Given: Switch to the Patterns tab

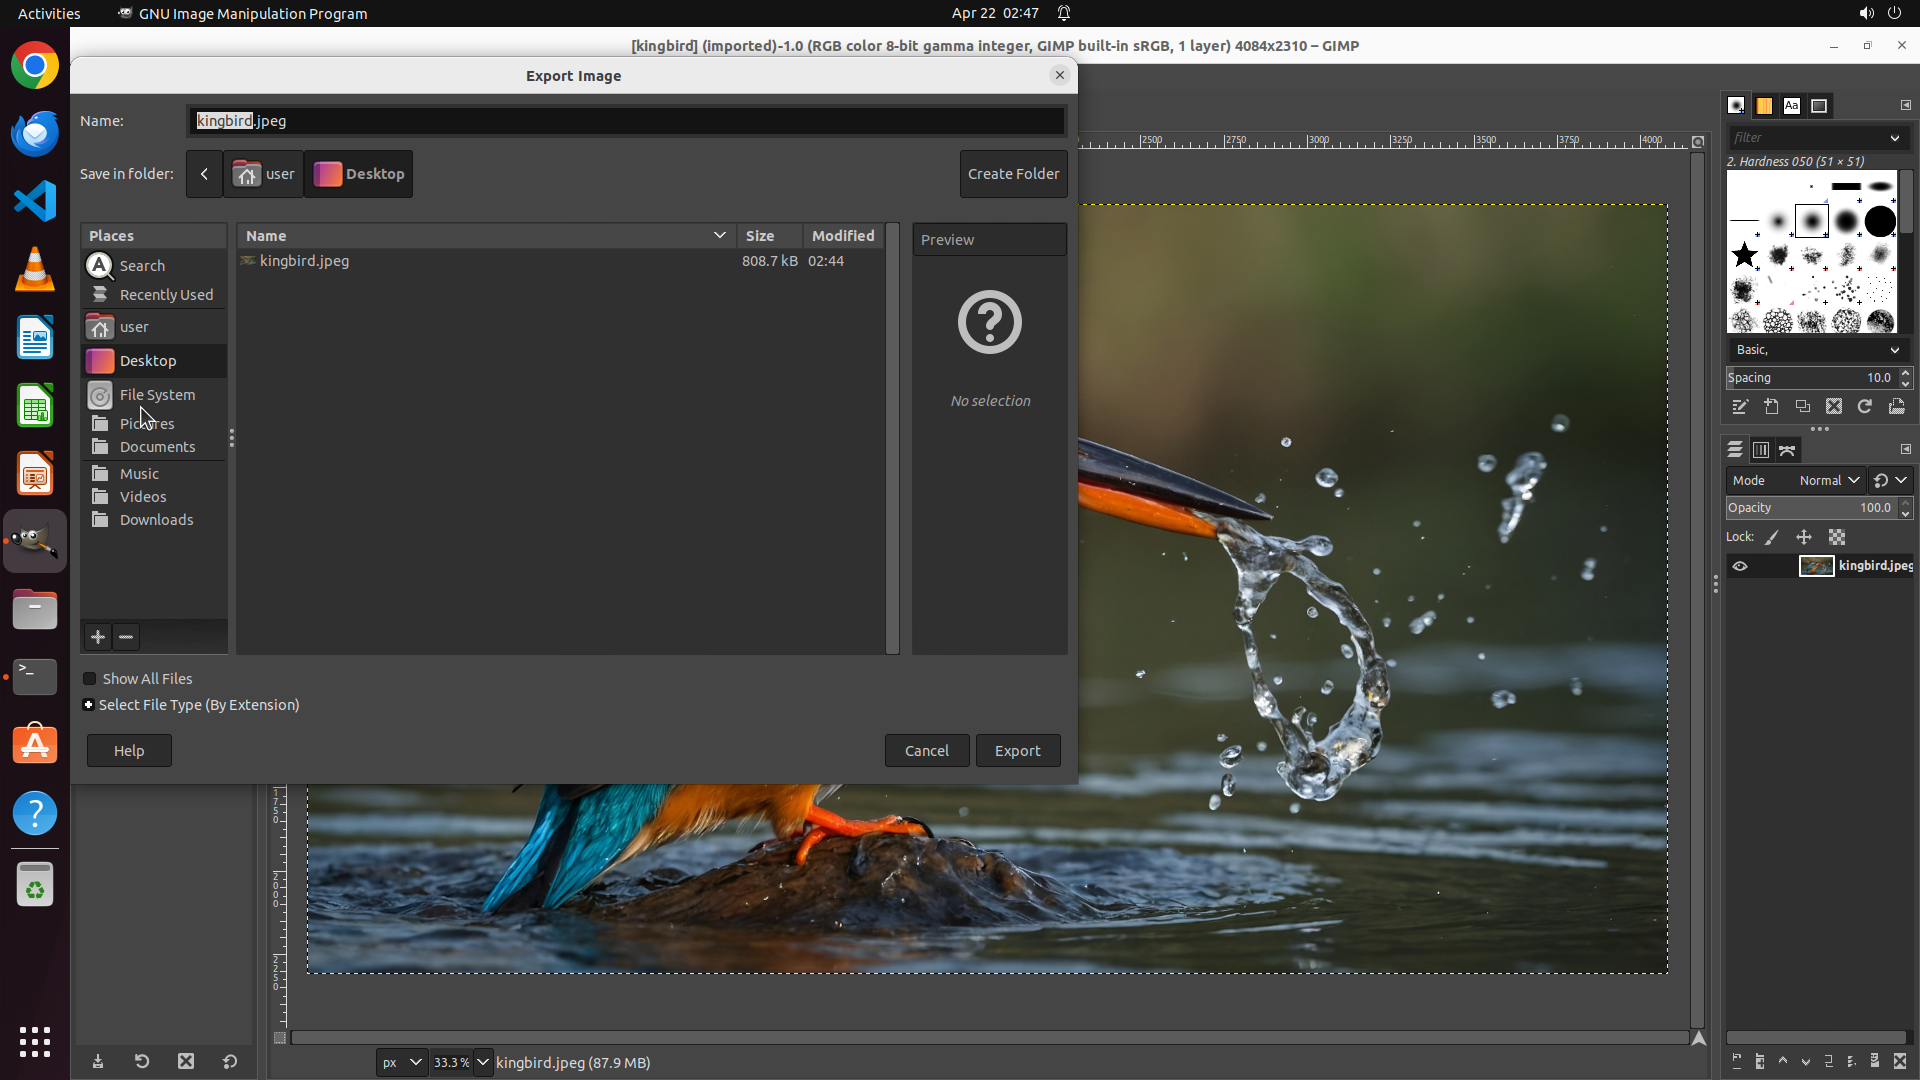Looking at the screenshot, I should tap(1764, 106).
